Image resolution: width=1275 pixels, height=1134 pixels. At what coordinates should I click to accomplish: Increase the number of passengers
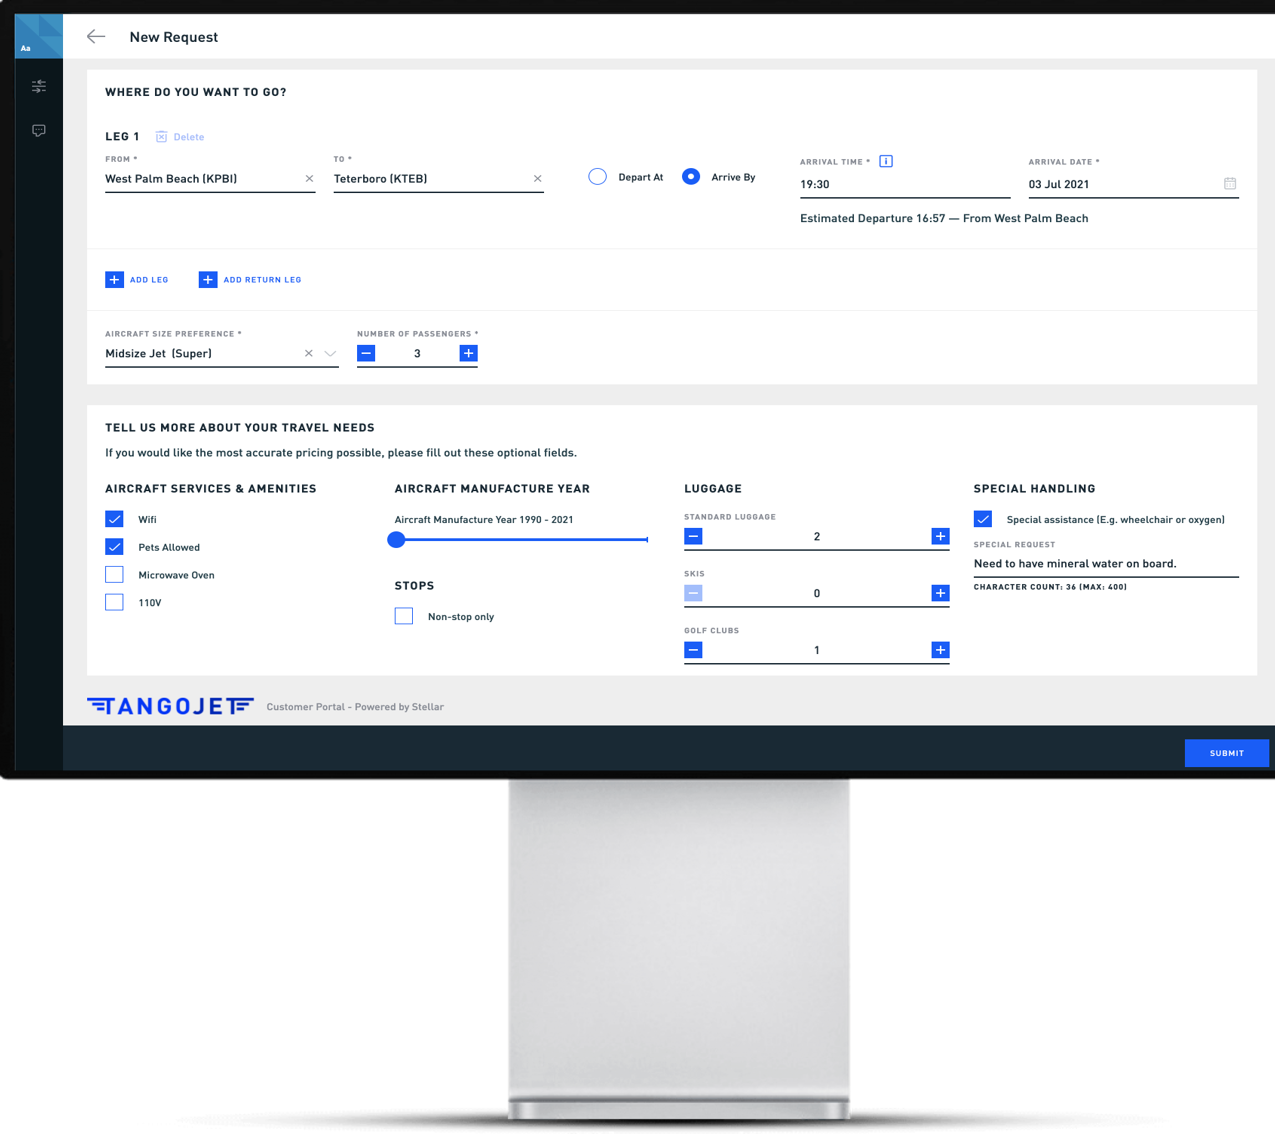coord(468,354)
